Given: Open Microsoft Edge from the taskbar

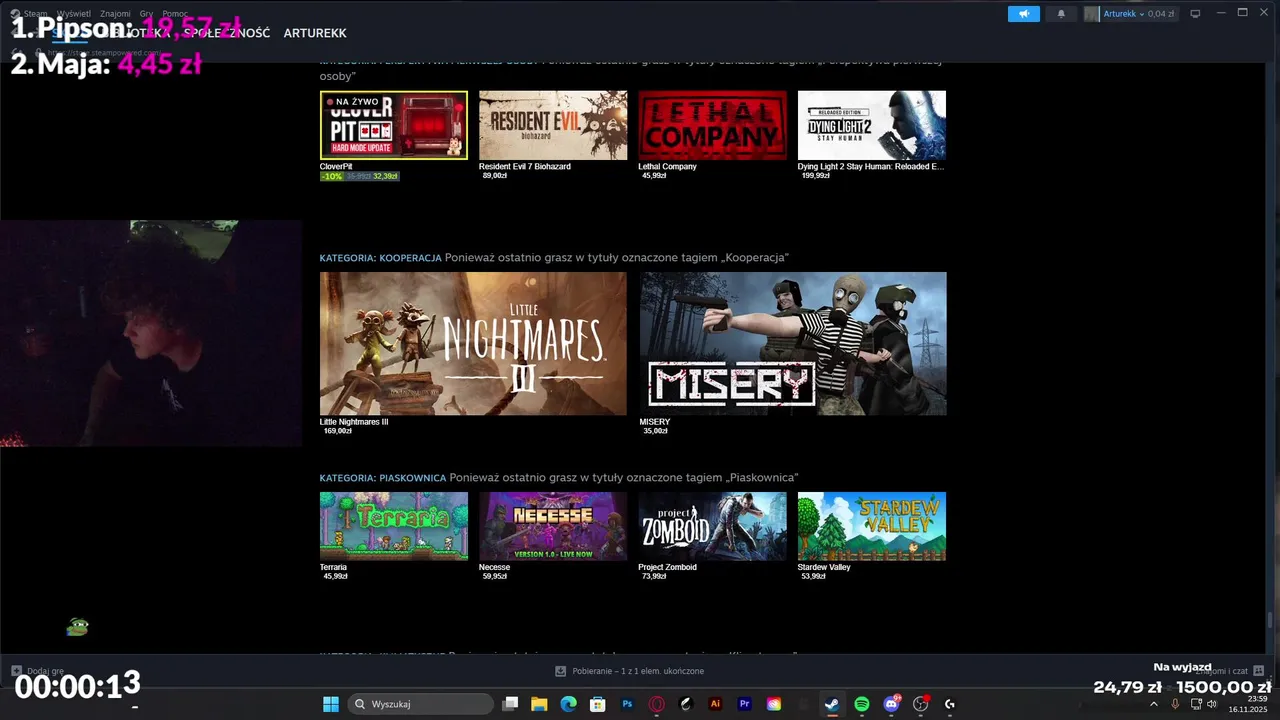Looking at the screenshot, I should point(569,704).
